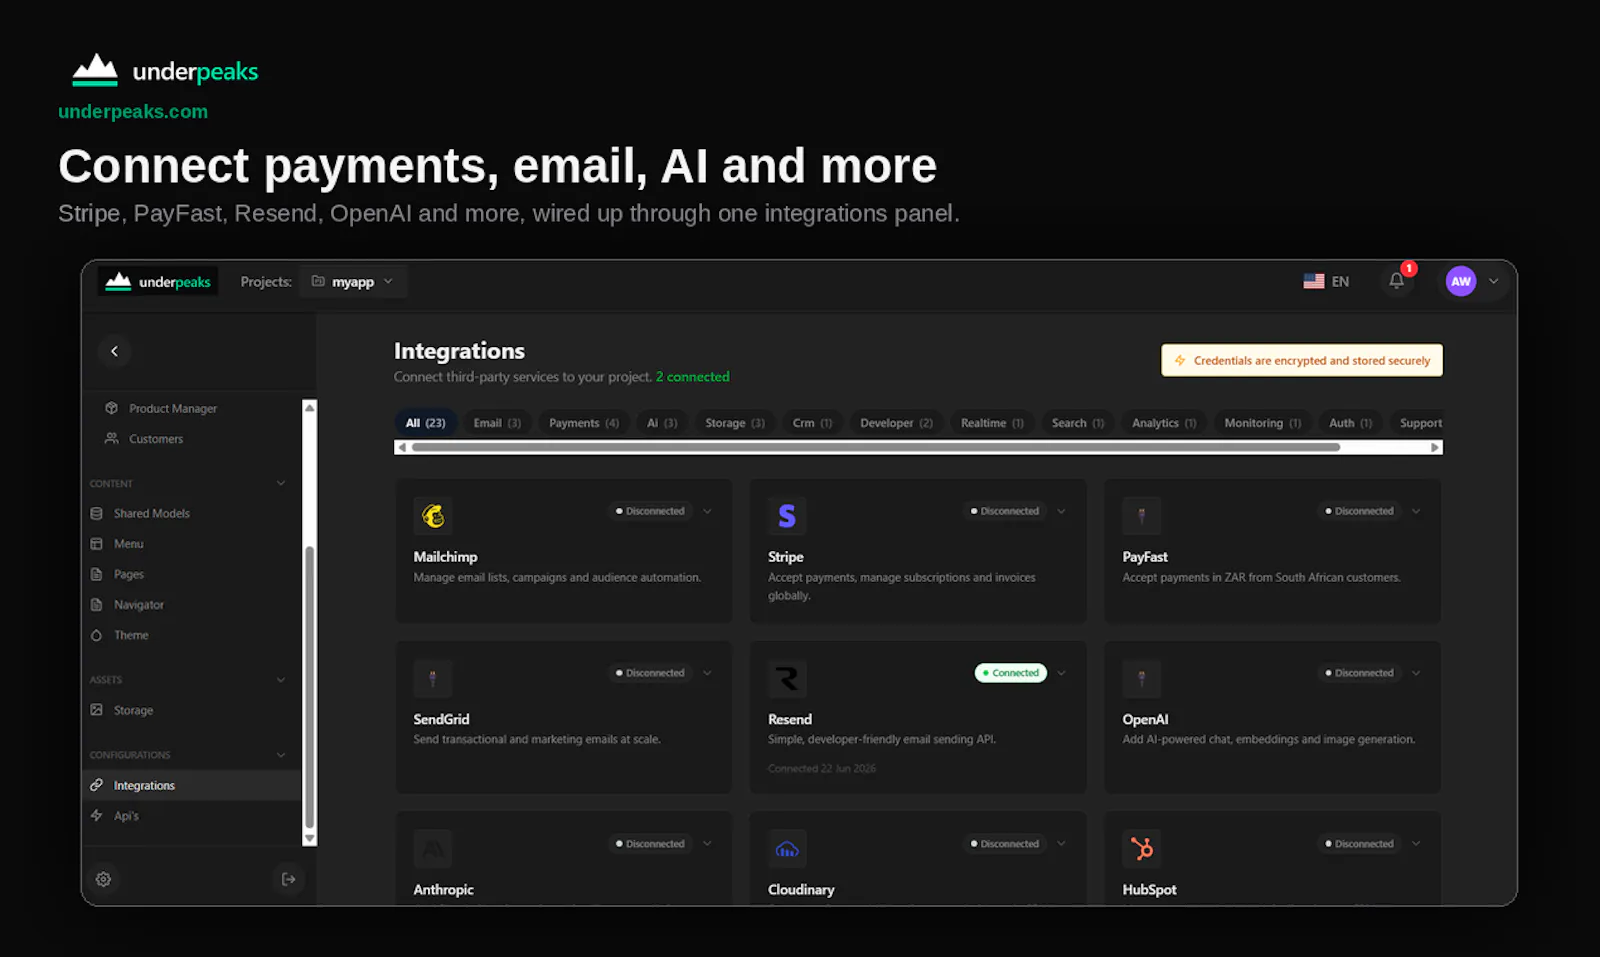Open the myapp project dropdown
This screenshot has height=957, width=1600.
click(x=352, y=282)
